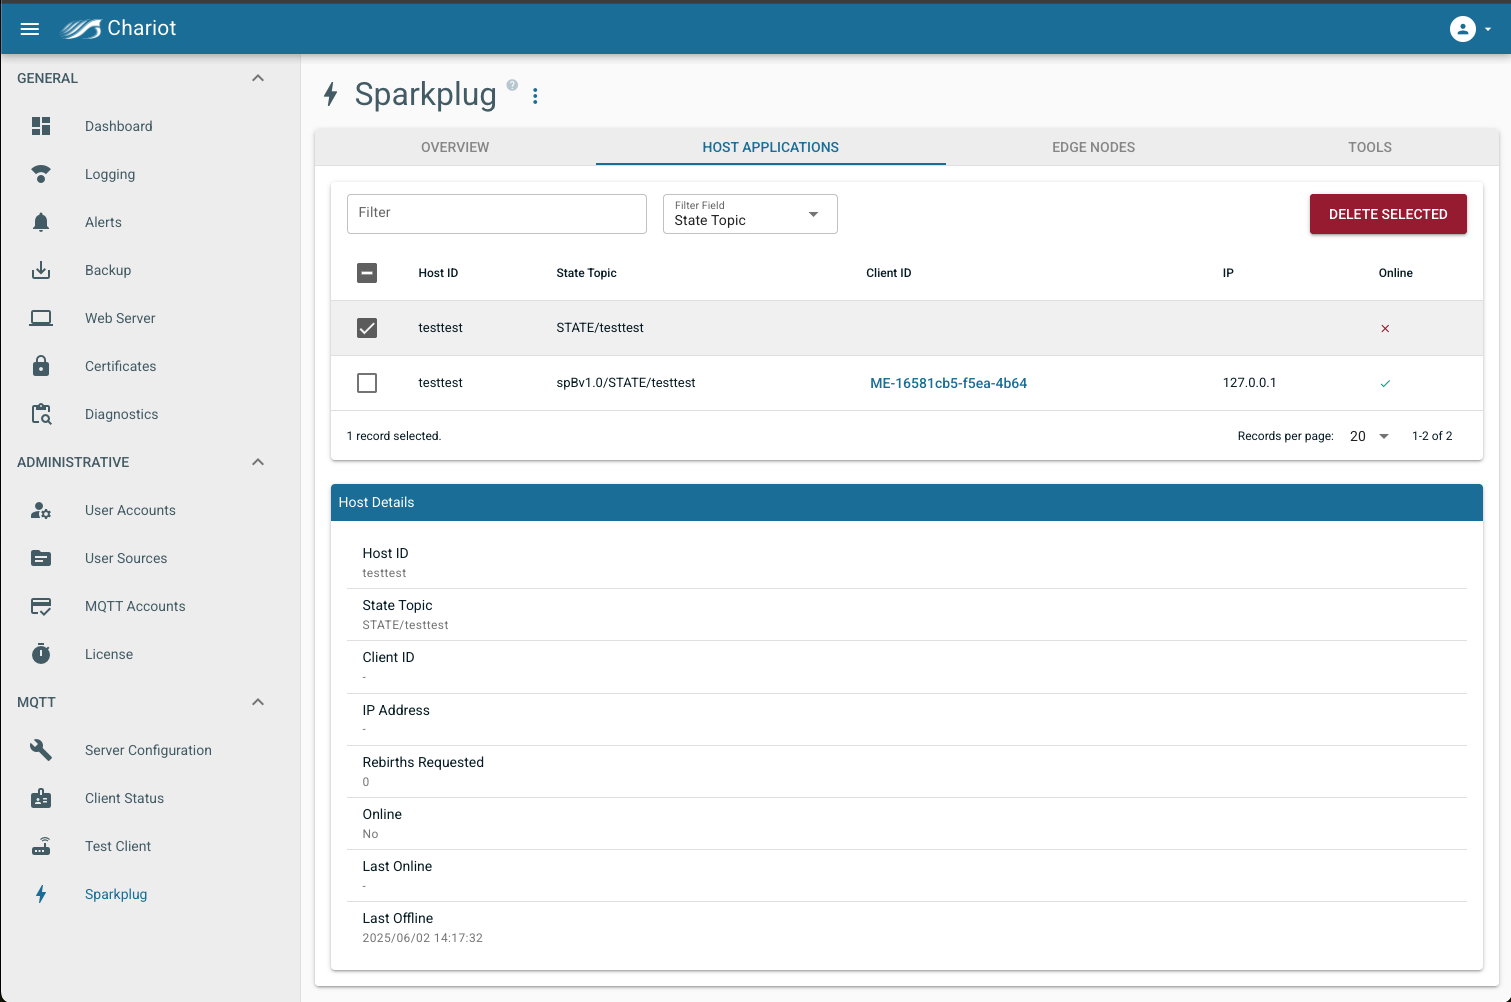Click the green check online status icon
This screenshot has width=1511, height=1002.
click(x=1385, y=383)
